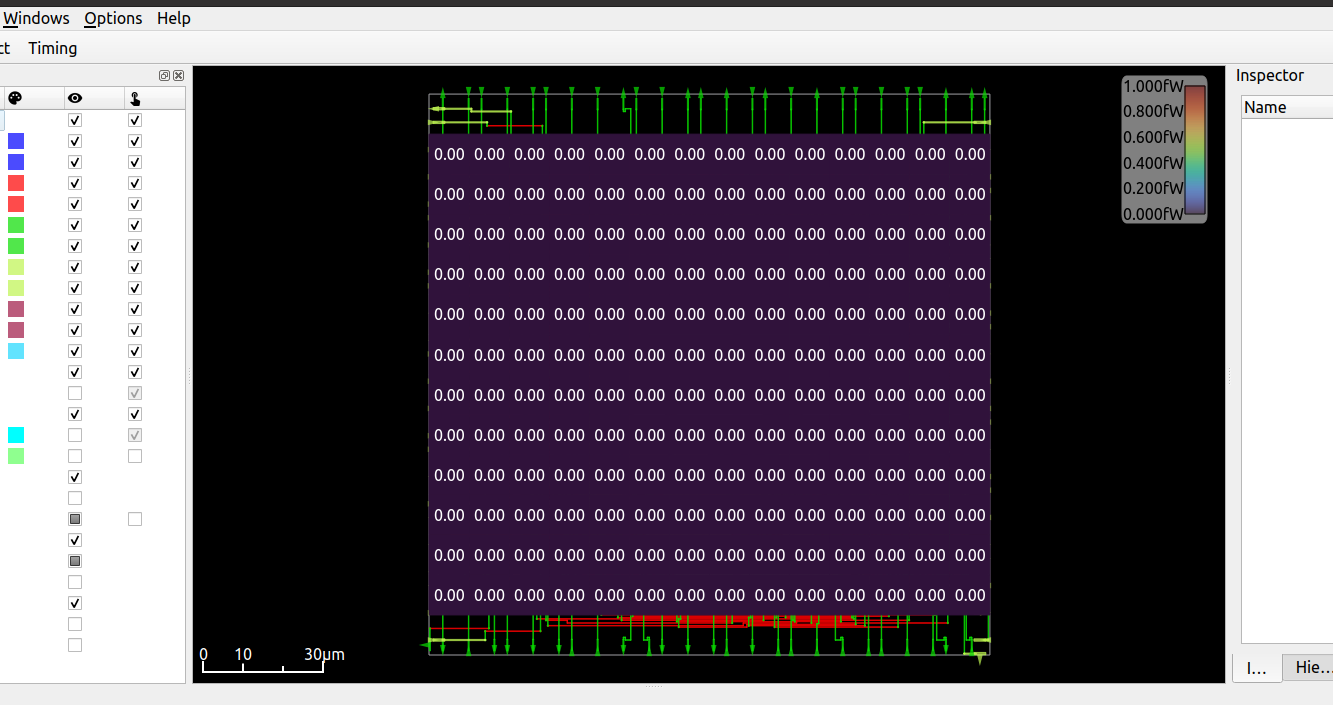1333x705 pixels.
Task: Open the Help menu
Action: 173,18
